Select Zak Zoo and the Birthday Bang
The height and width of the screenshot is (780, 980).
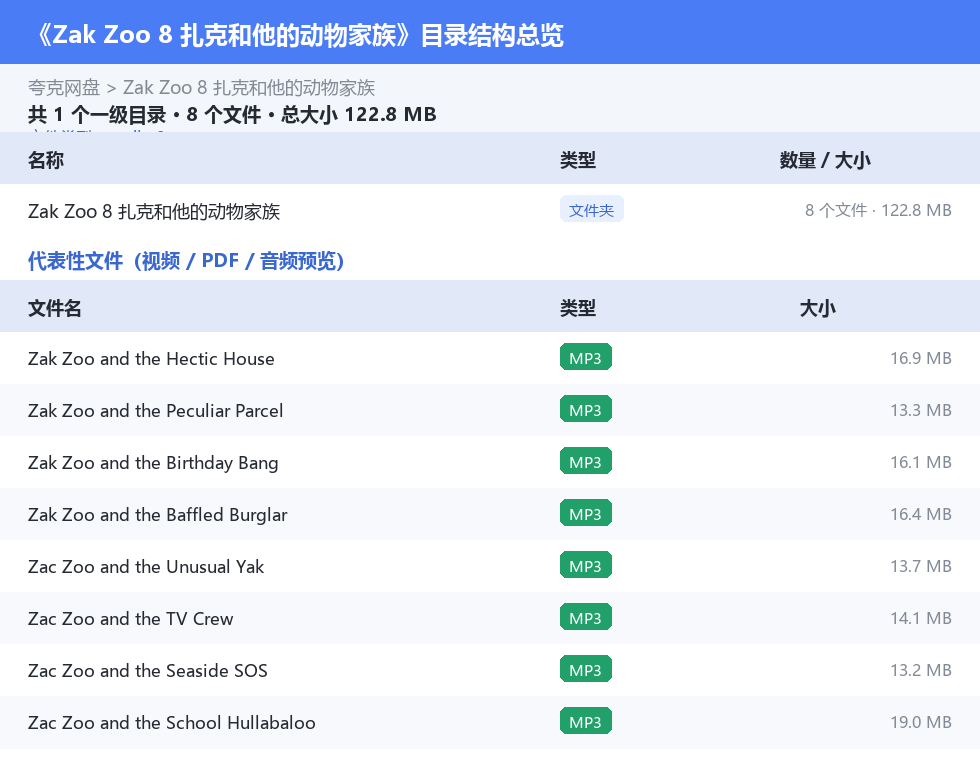(490, 462)
